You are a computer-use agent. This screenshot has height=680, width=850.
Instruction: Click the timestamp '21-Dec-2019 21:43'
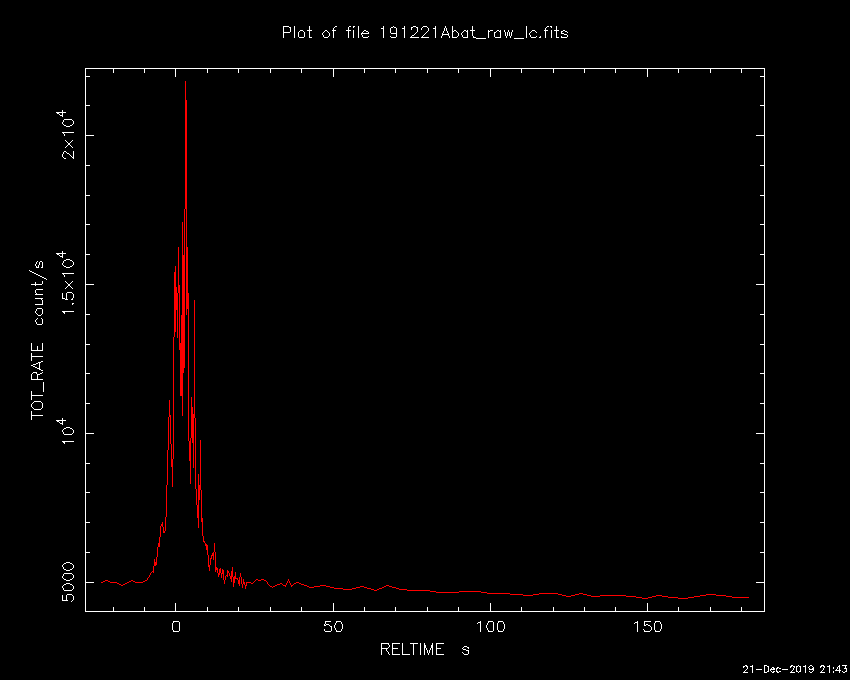[794, 669]
